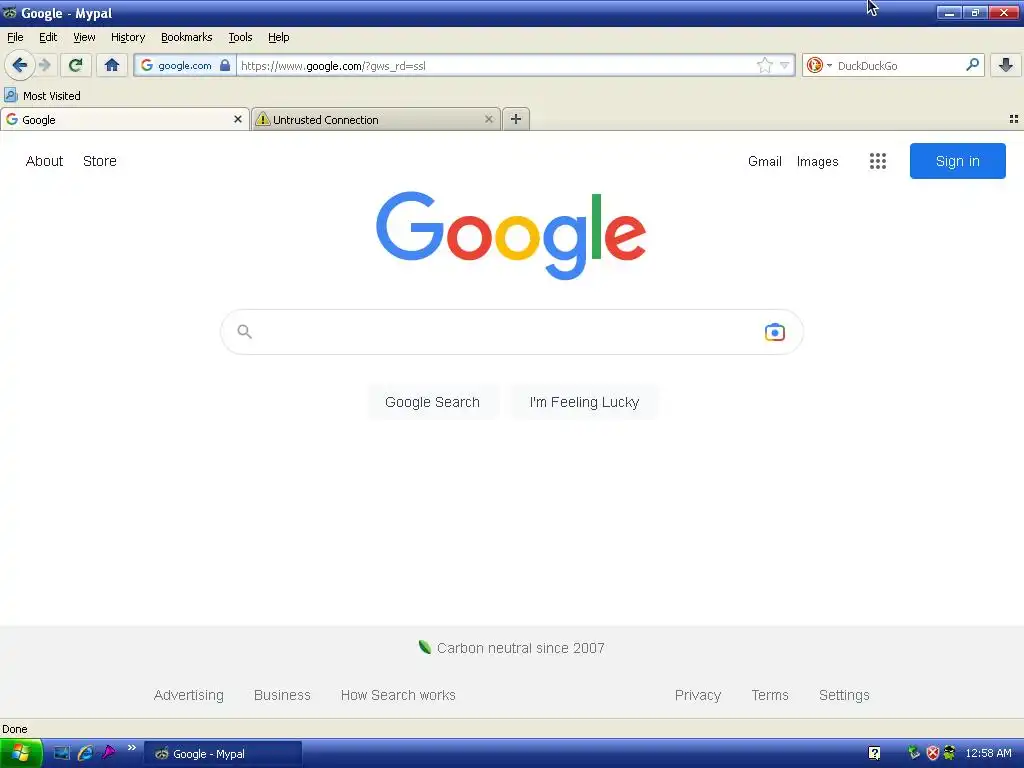Open the Edit menu

pyautogui.click(x=48, y=37)
